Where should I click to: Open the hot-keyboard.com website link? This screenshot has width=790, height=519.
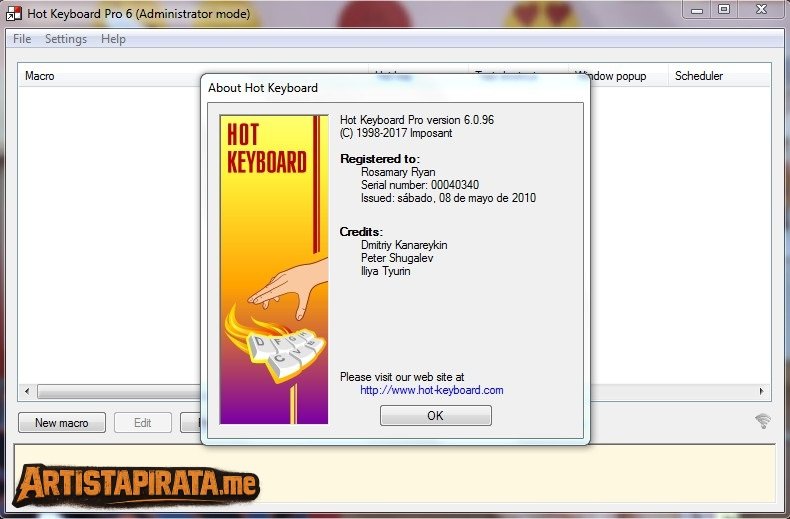tap(432, 390)
